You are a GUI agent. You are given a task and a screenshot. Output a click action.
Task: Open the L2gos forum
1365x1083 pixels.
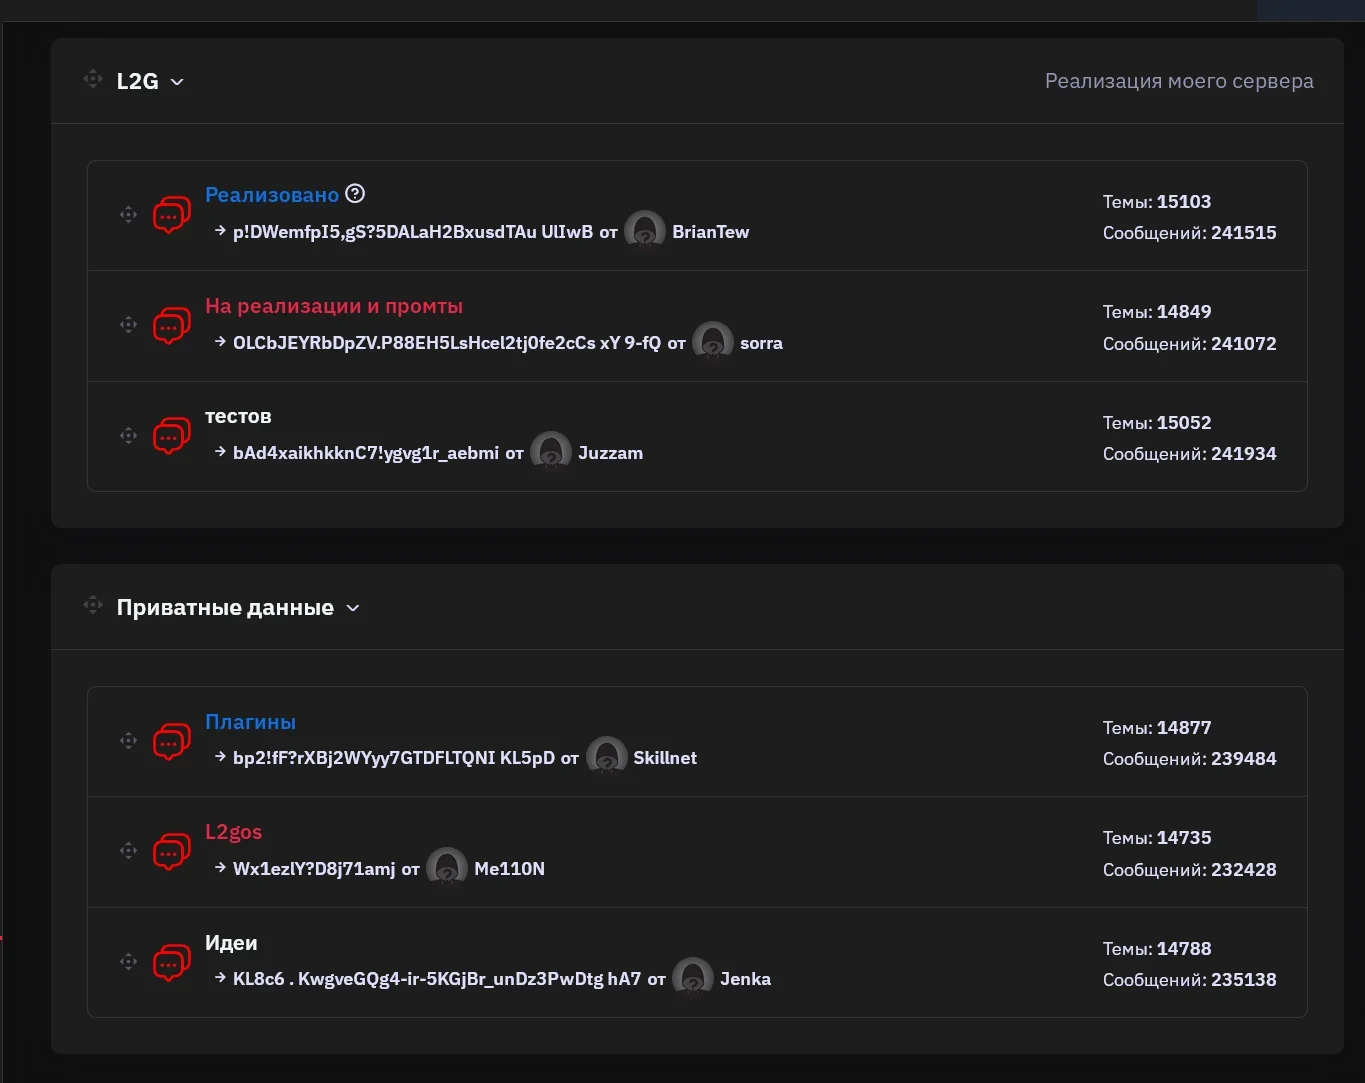tap(233, 832)
